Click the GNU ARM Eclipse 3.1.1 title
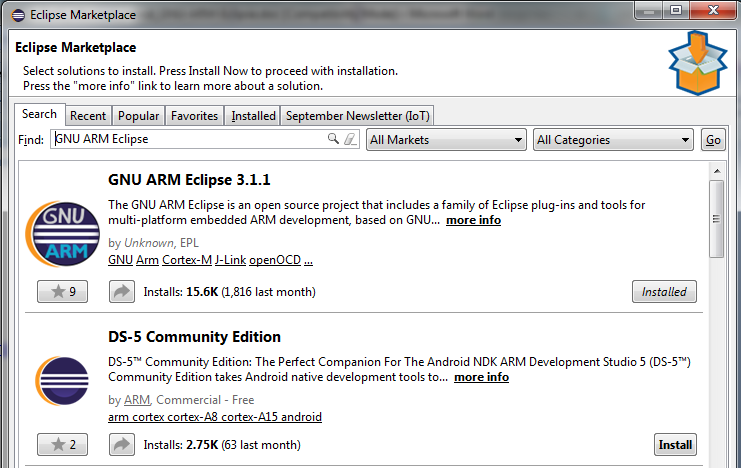This screenshot has width=741, height=468. click(x=189, y=180)
